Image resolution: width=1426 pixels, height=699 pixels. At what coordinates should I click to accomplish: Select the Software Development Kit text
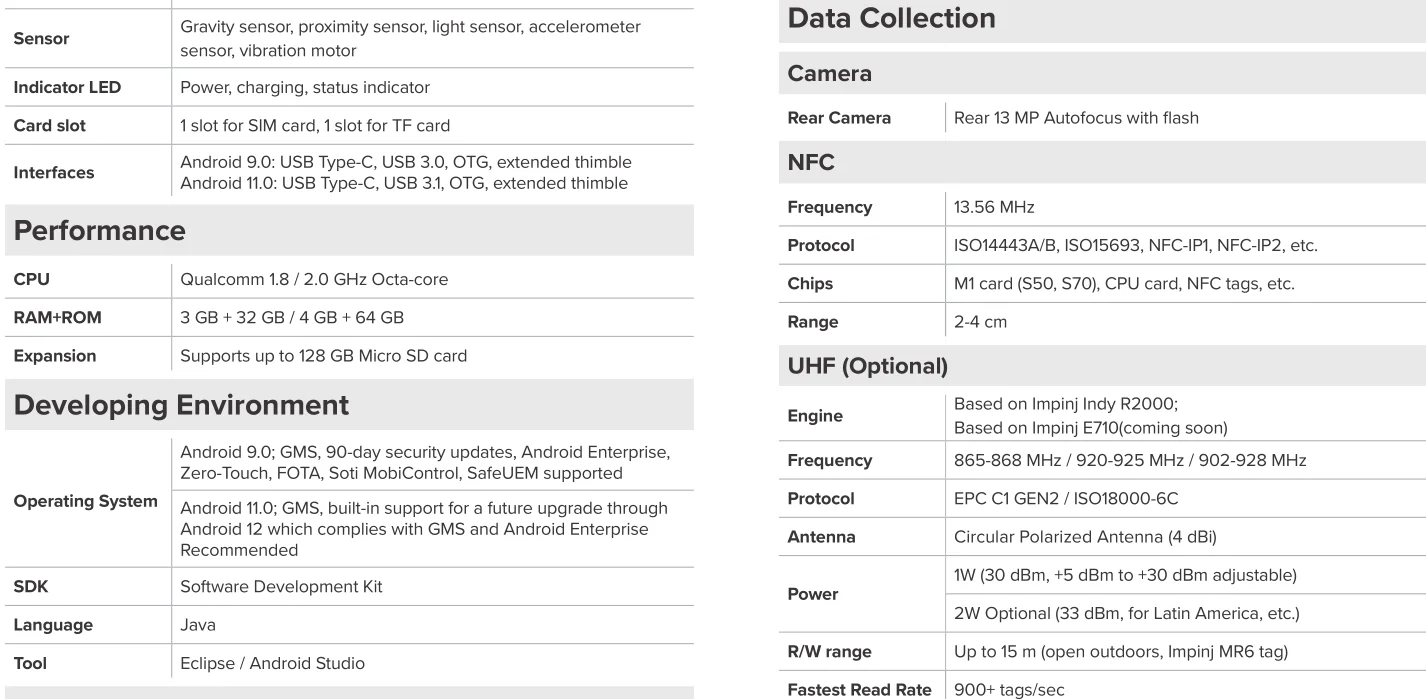click(x=281, y=587)
